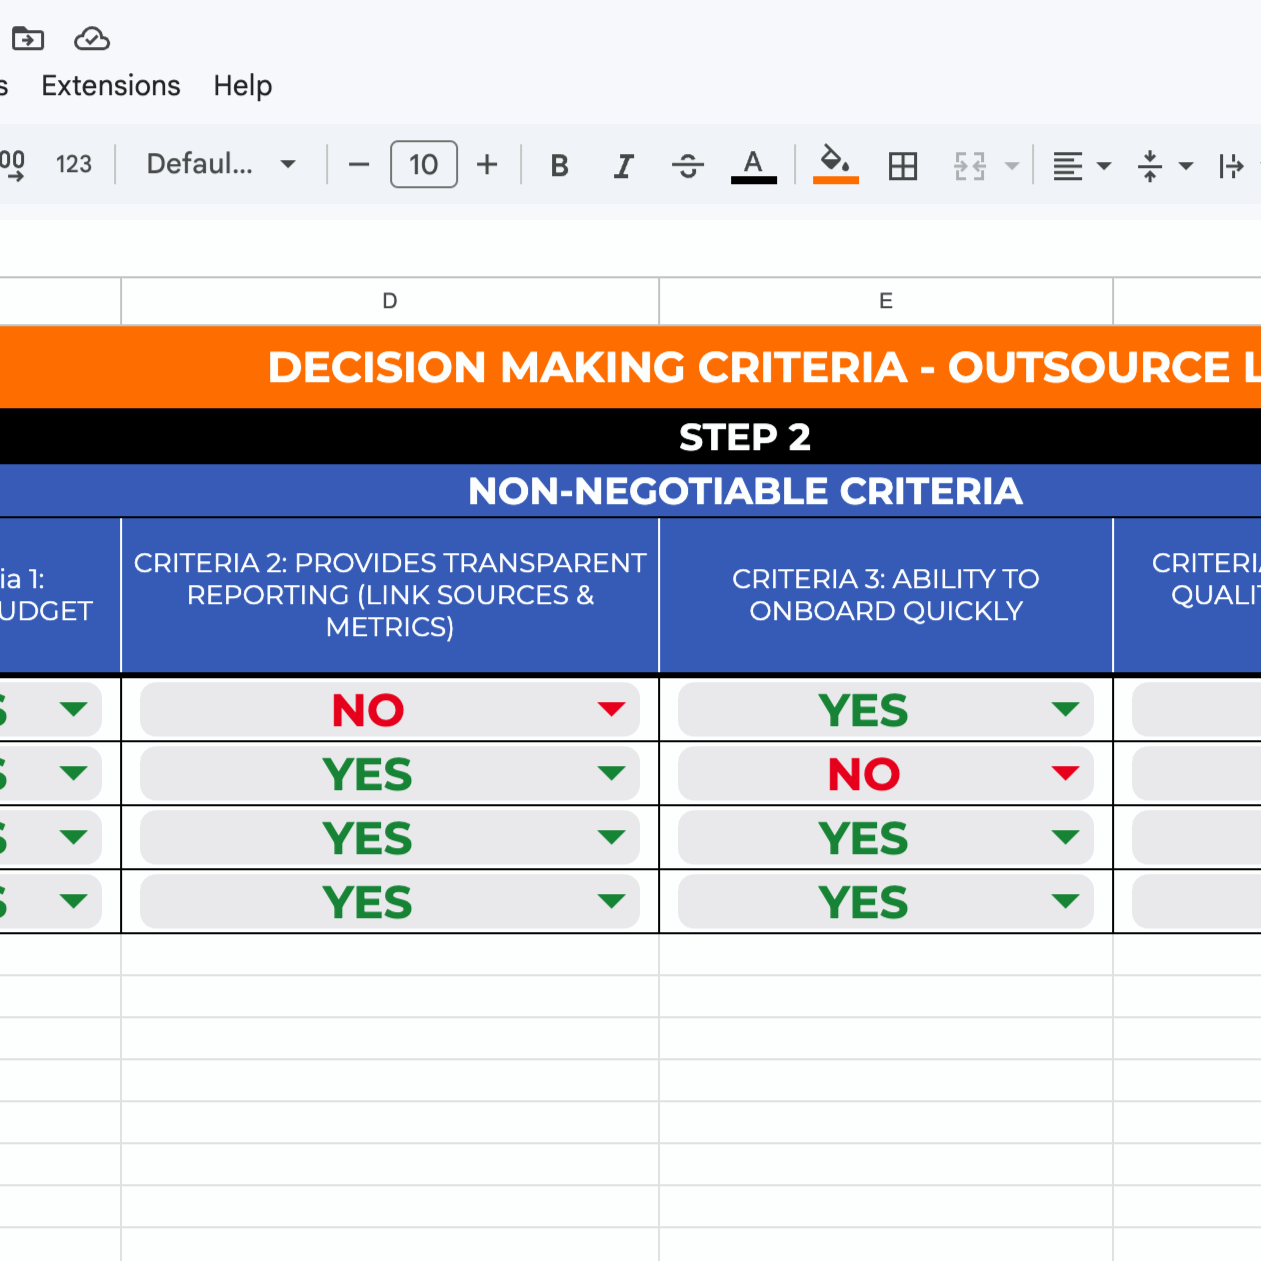
Task: Open the Default font dropdown
Action: [x=221, y=164]
